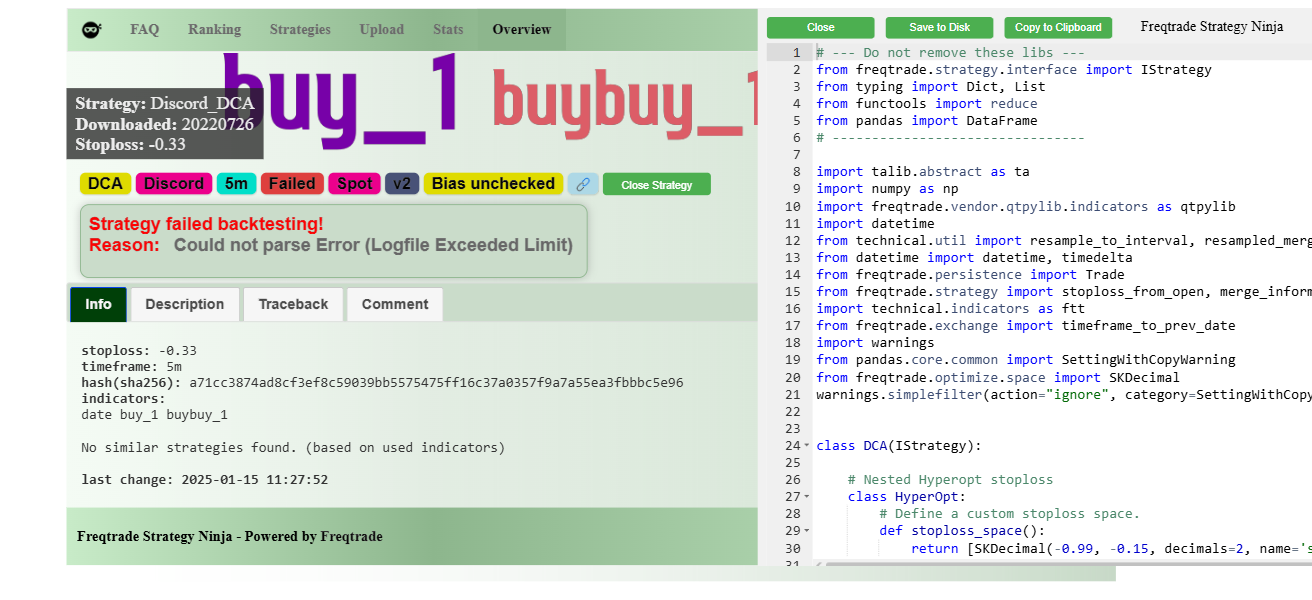The image size is (1312, 600).
Task: Open the FAQ page
Action: 144,30
